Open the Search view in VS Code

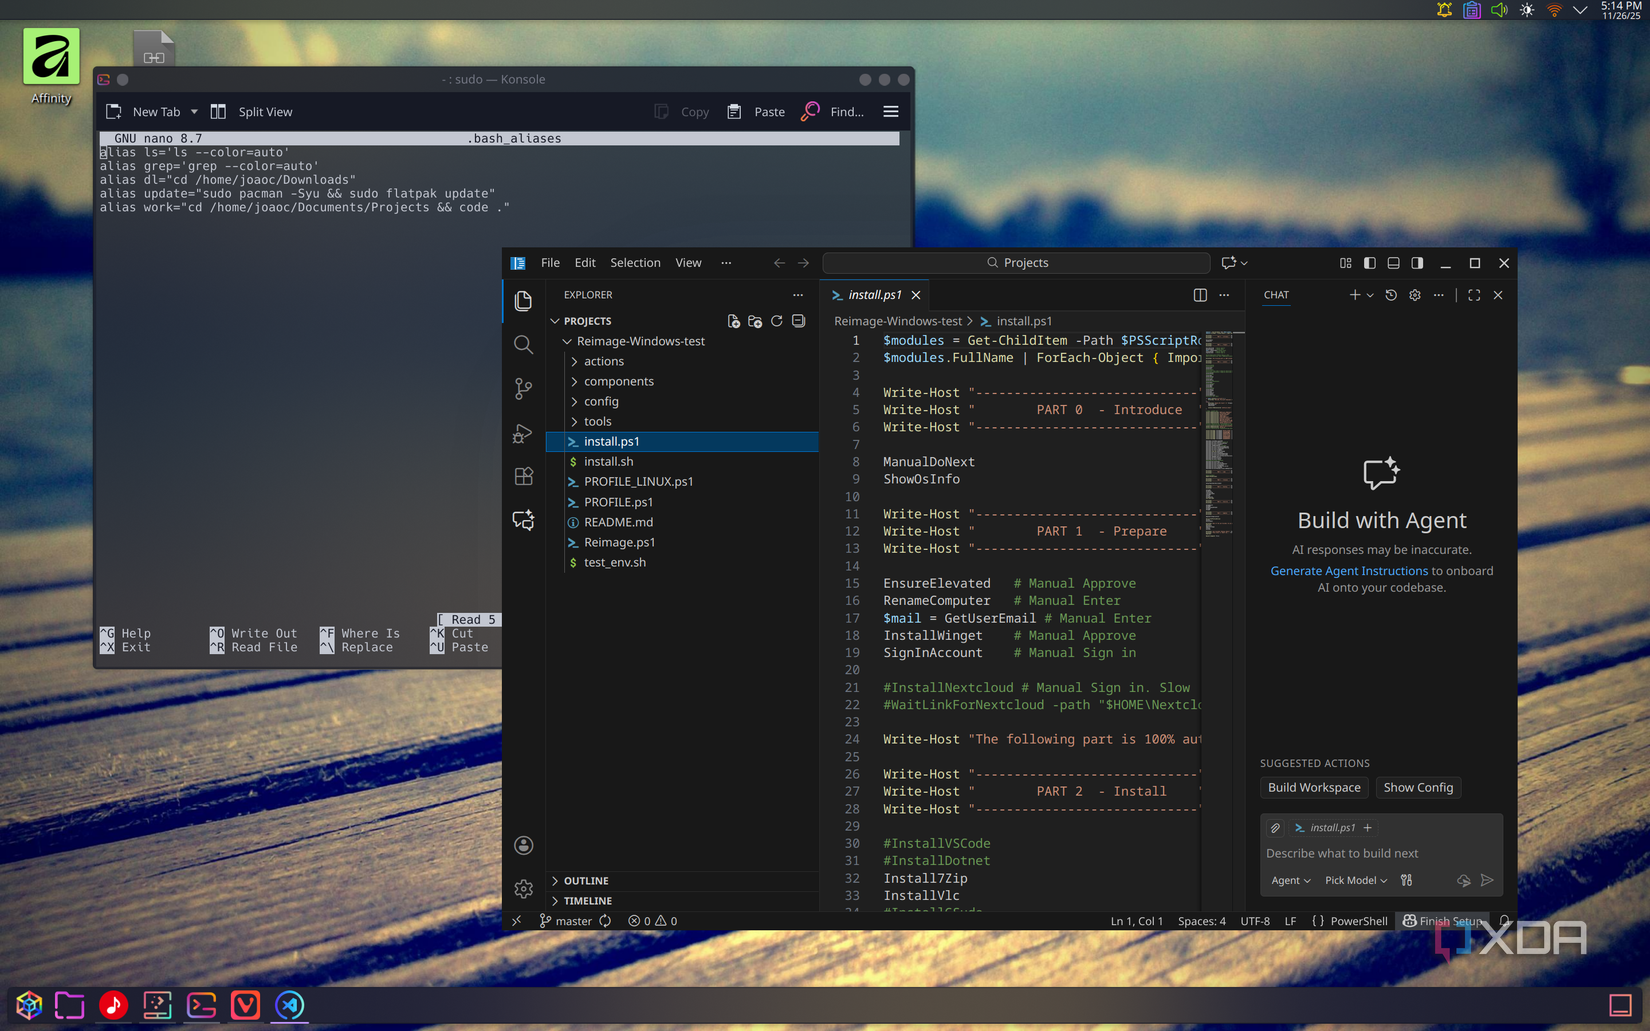[x=523, y=344]
